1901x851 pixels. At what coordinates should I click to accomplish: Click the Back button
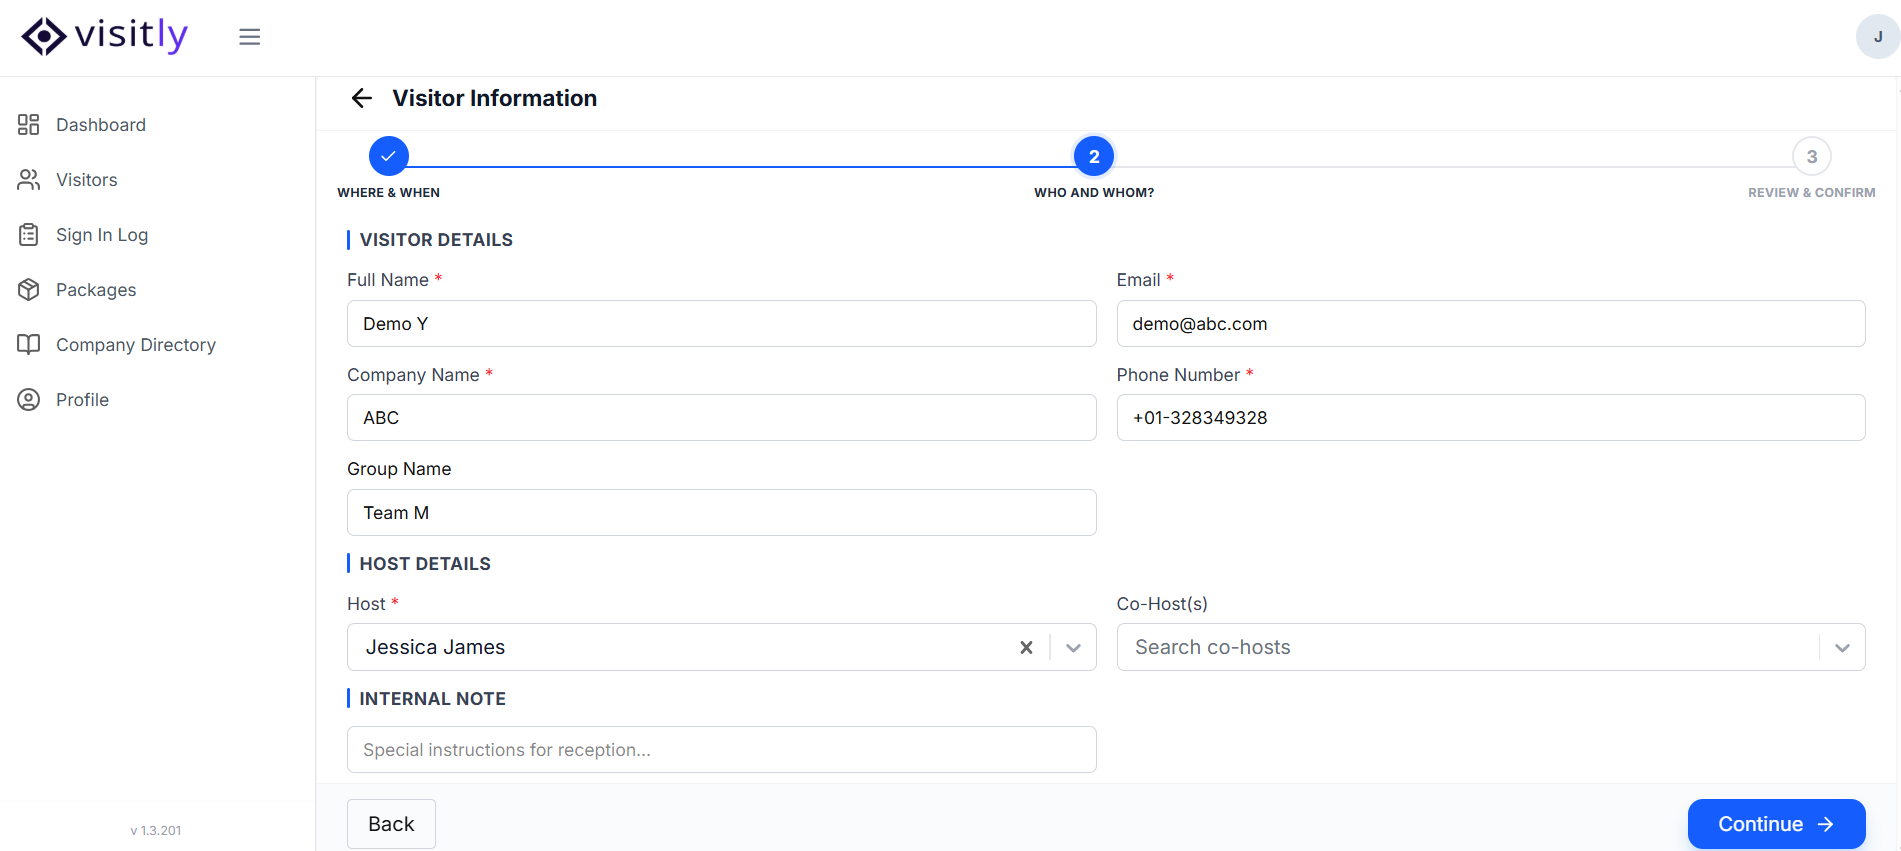[391, 824]
